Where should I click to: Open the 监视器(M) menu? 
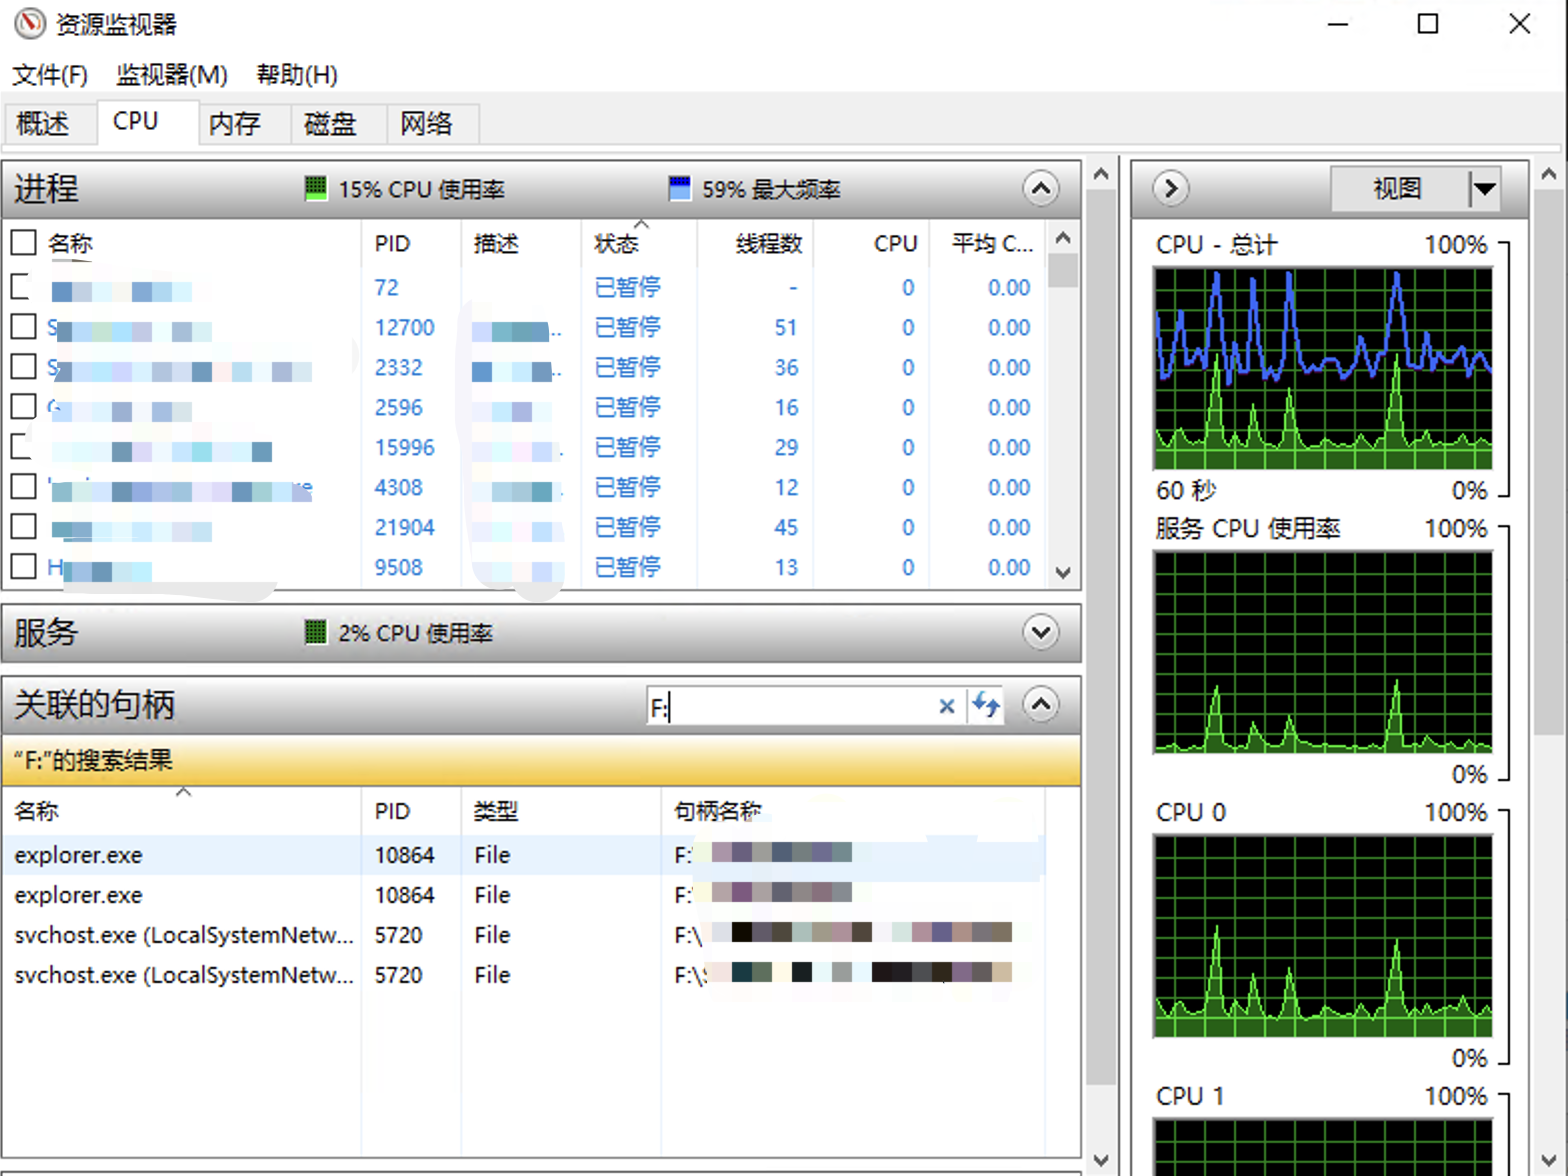[171, 75]
